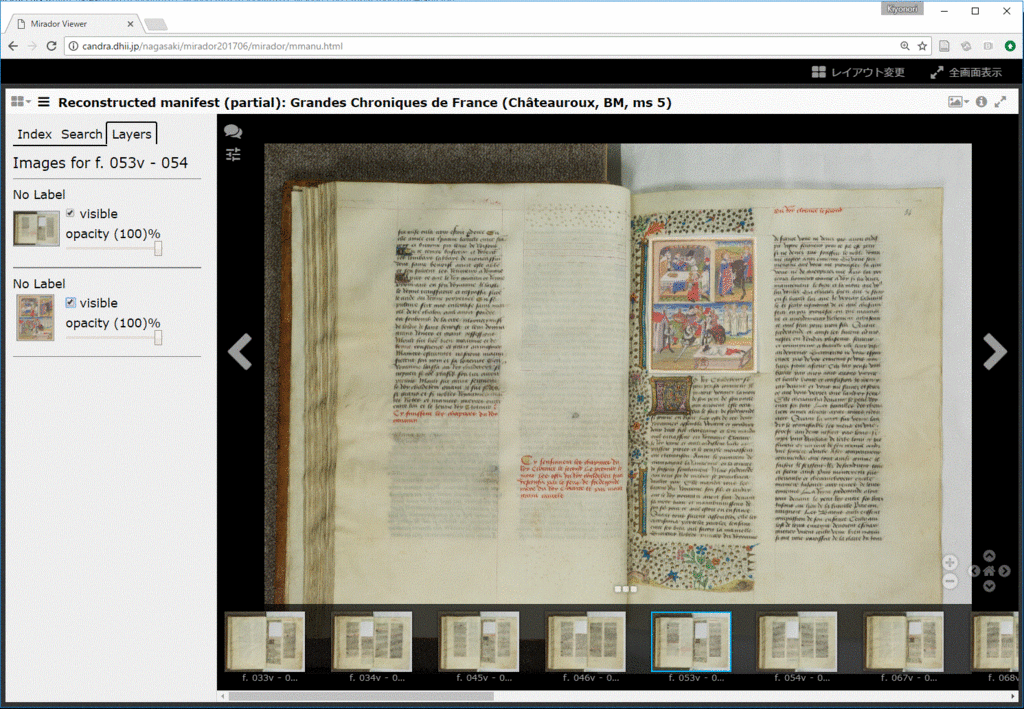Screen dimensions: 1024x709
Task: Toggle the side panel with hamburger icon
Action: [x=44, y=102]
